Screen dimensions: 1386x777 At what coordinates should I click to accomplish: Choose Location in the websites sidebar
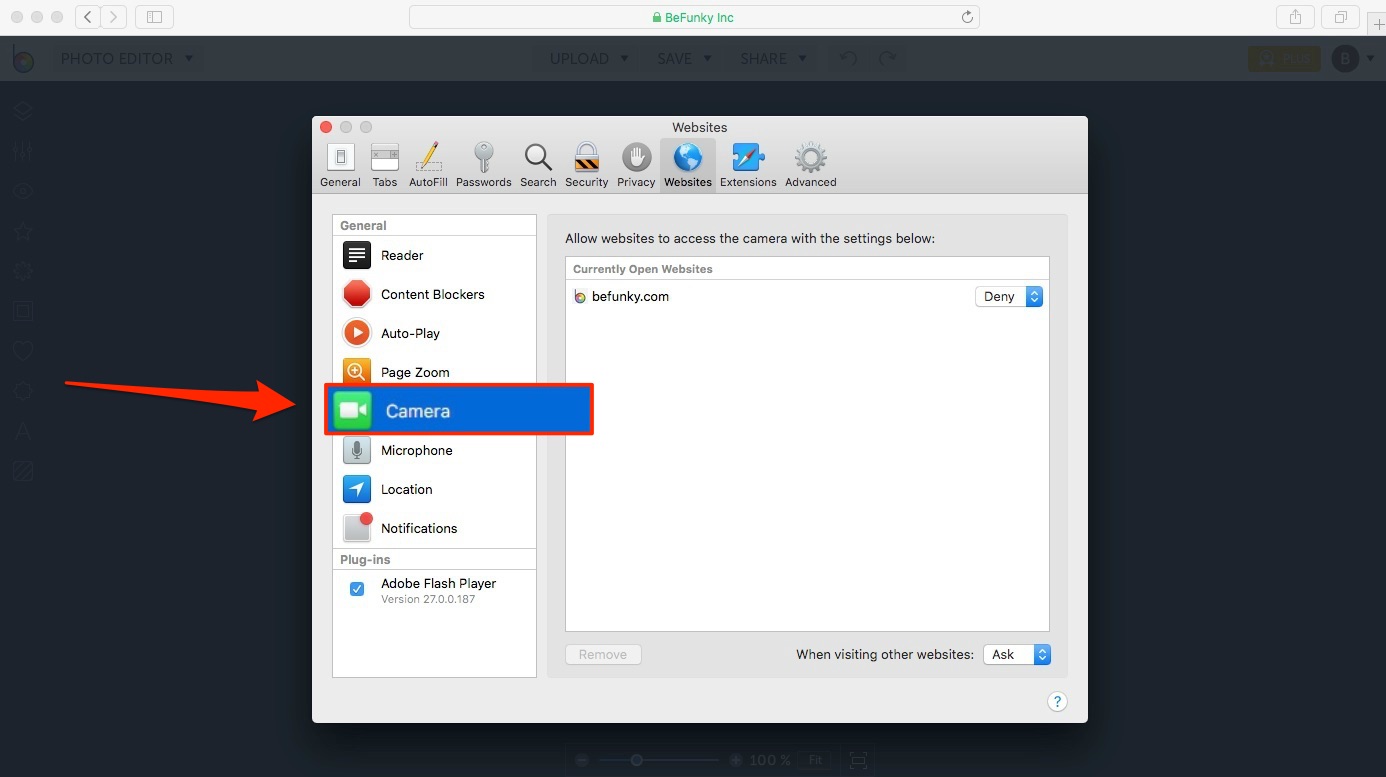[x=435, y=489]
